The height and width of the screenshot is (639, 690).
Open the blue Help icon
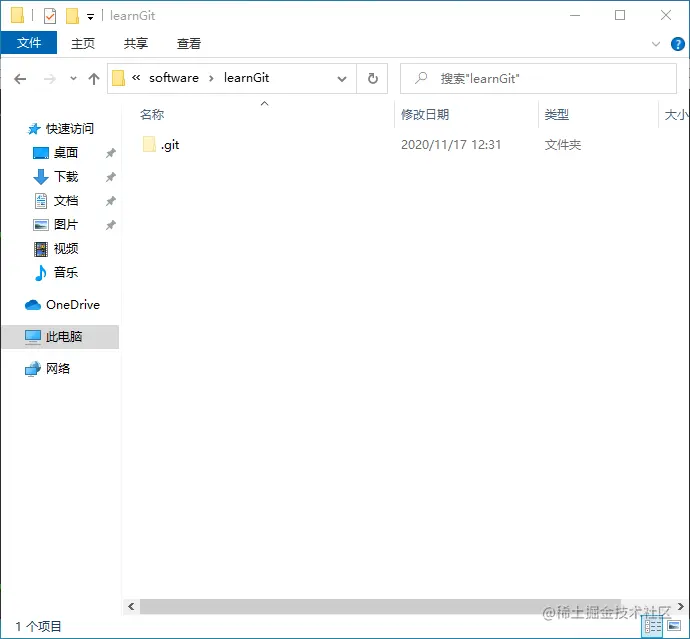tap(678, 44)
